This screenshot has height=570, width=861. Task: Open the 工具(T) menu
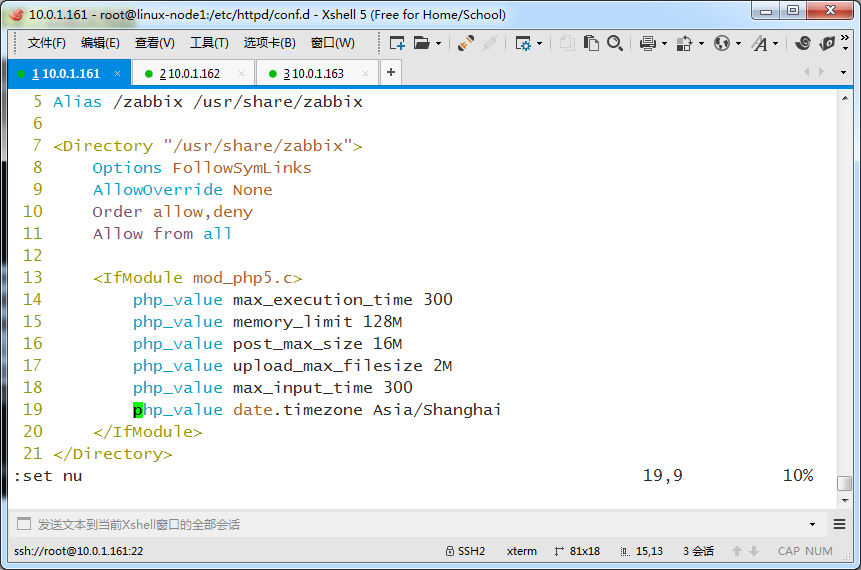pyautogui.click(x=209, y=43)
